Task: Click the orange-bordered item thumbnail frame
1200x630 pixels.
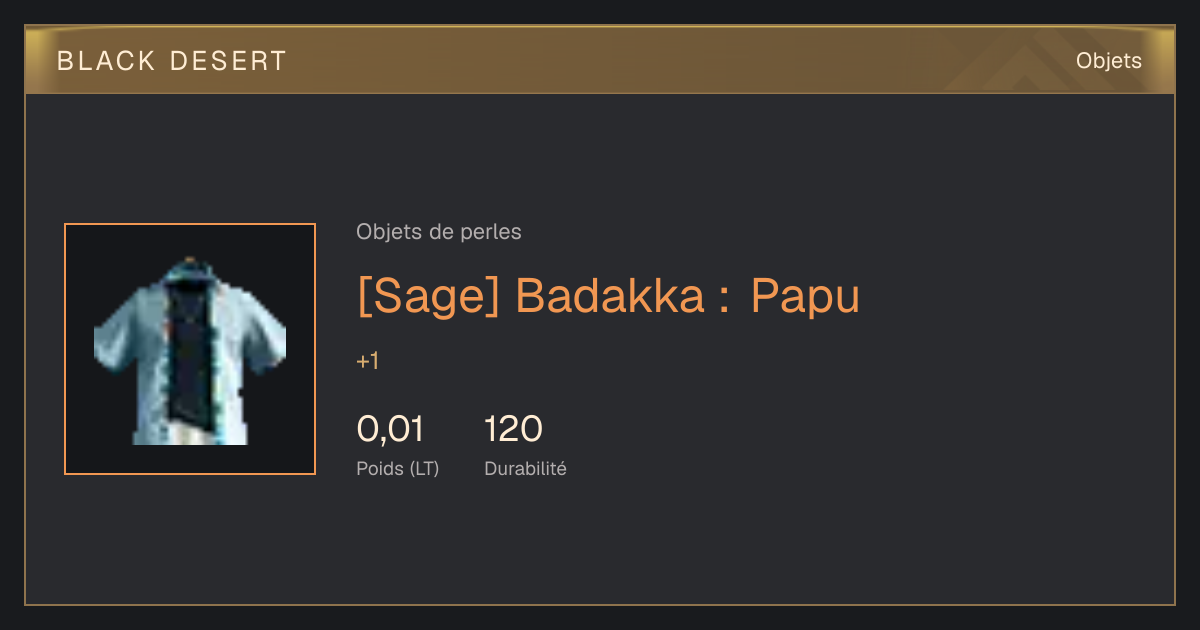Action: 190,349
